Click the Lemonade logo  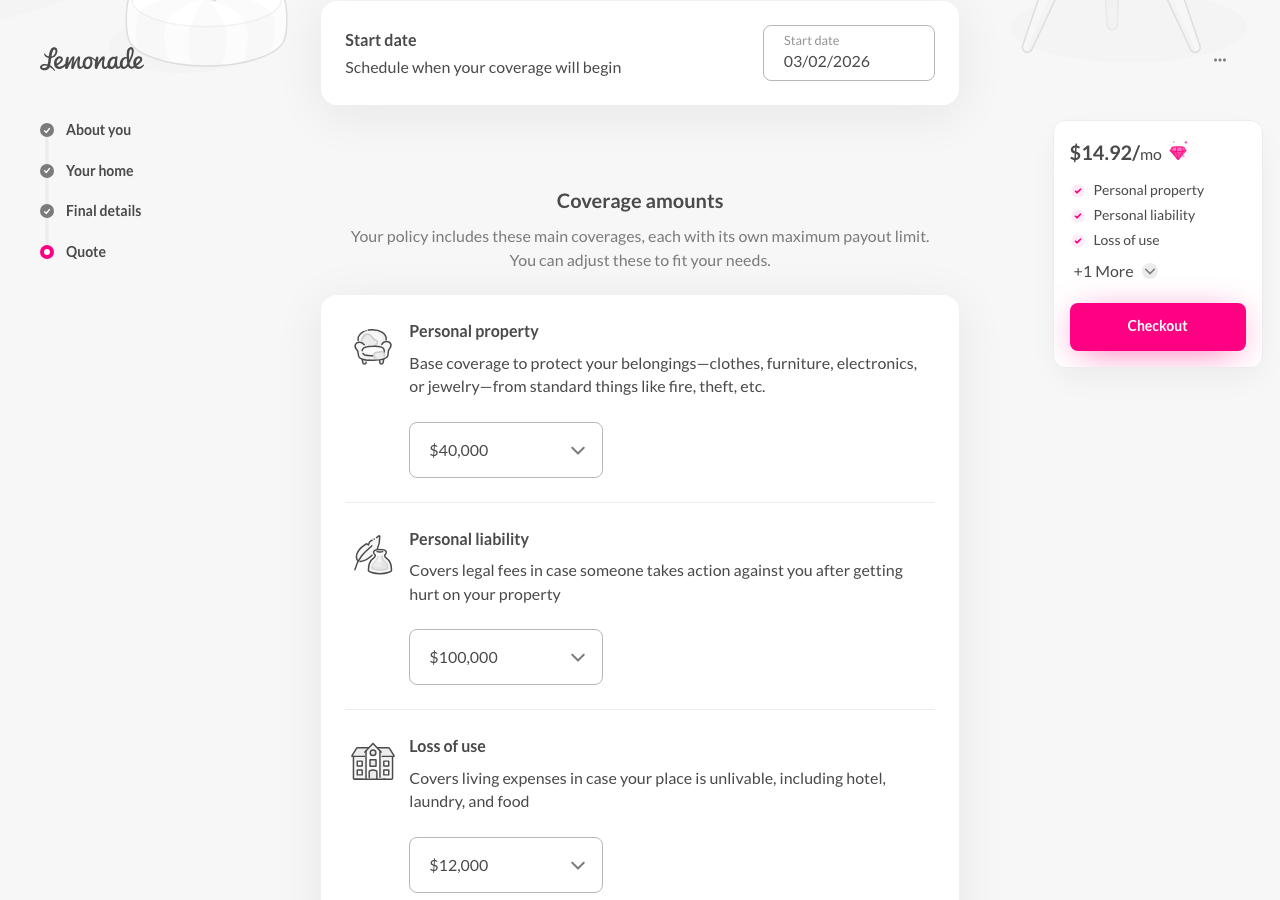coord(91,59)
